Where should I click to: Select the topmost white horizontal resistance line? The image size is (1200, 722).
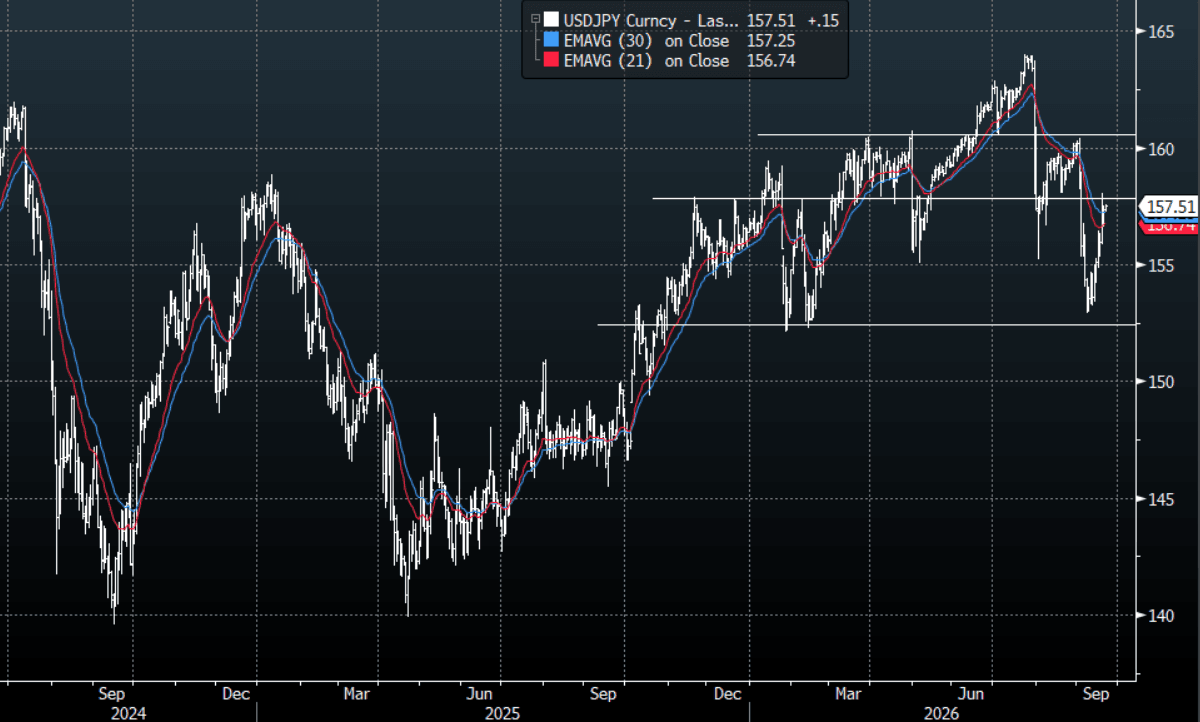(x=946, y=134)
